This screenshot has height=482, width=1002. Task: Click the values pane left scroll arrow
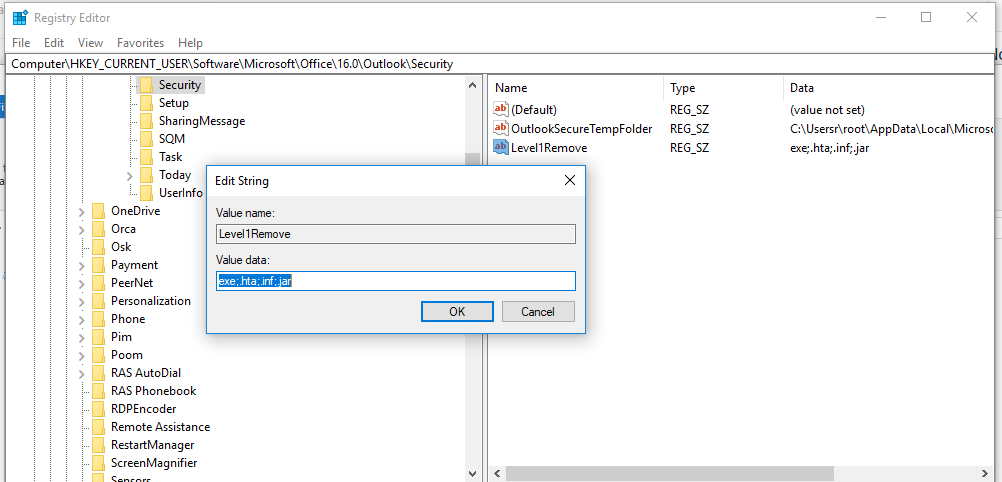coord(497,474)
